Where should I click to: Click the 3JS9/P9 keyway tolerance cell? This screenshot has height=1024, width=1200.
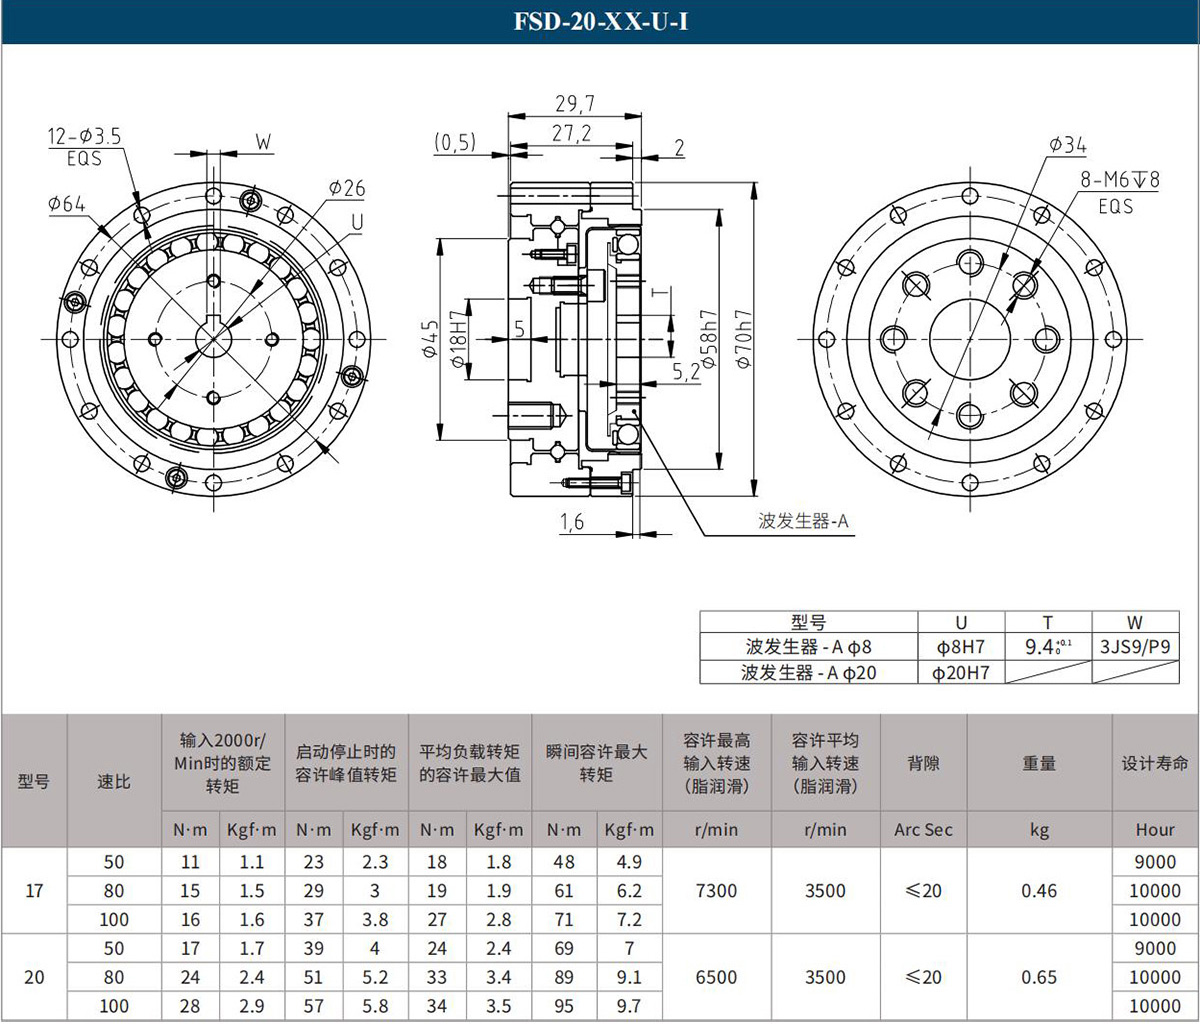coord(1134,647)
